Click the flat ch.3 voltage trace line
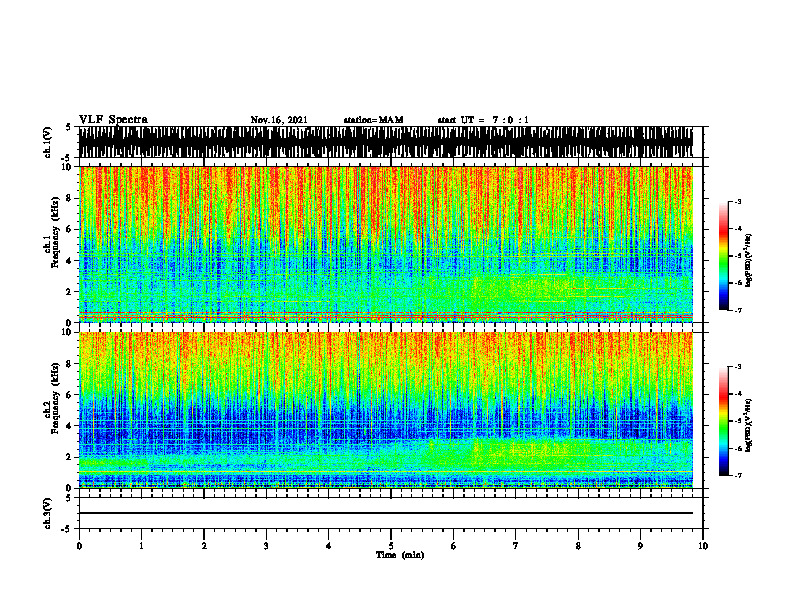Screen dimensions: 792x612 pos(386,513)
